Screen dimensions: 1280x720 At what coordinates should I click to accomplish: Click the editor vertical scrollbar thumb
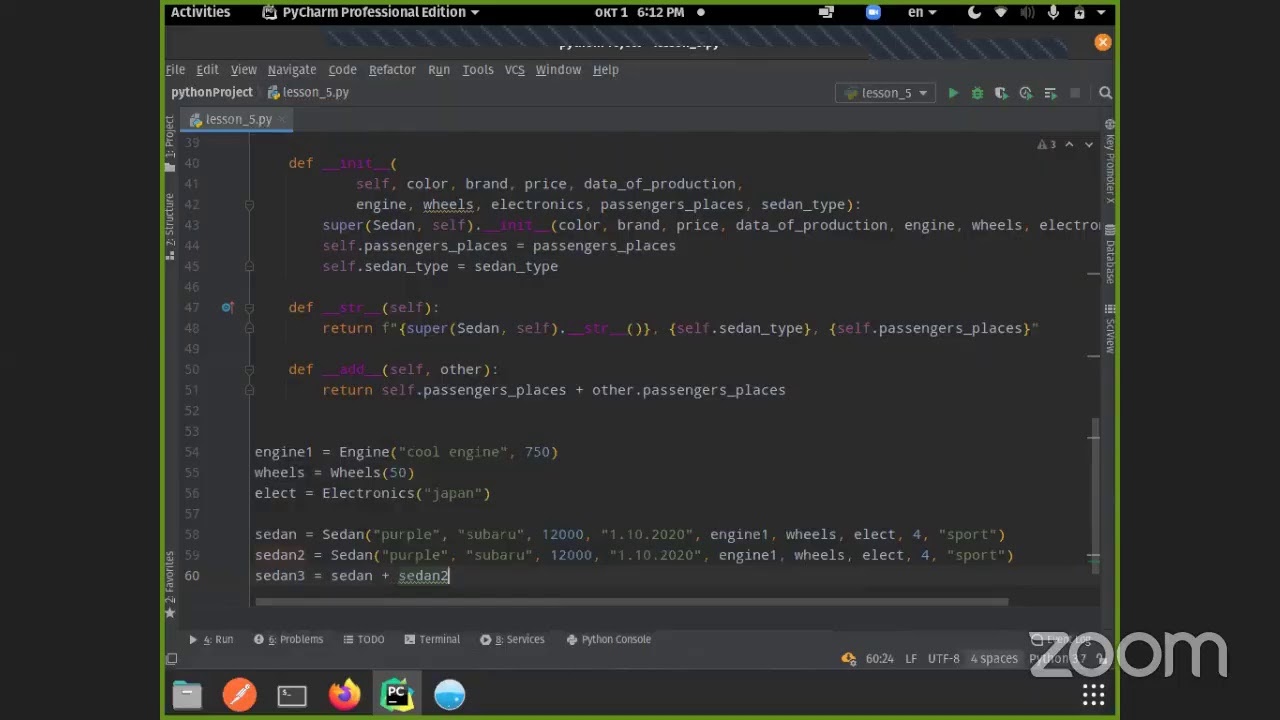[1094, 496]
